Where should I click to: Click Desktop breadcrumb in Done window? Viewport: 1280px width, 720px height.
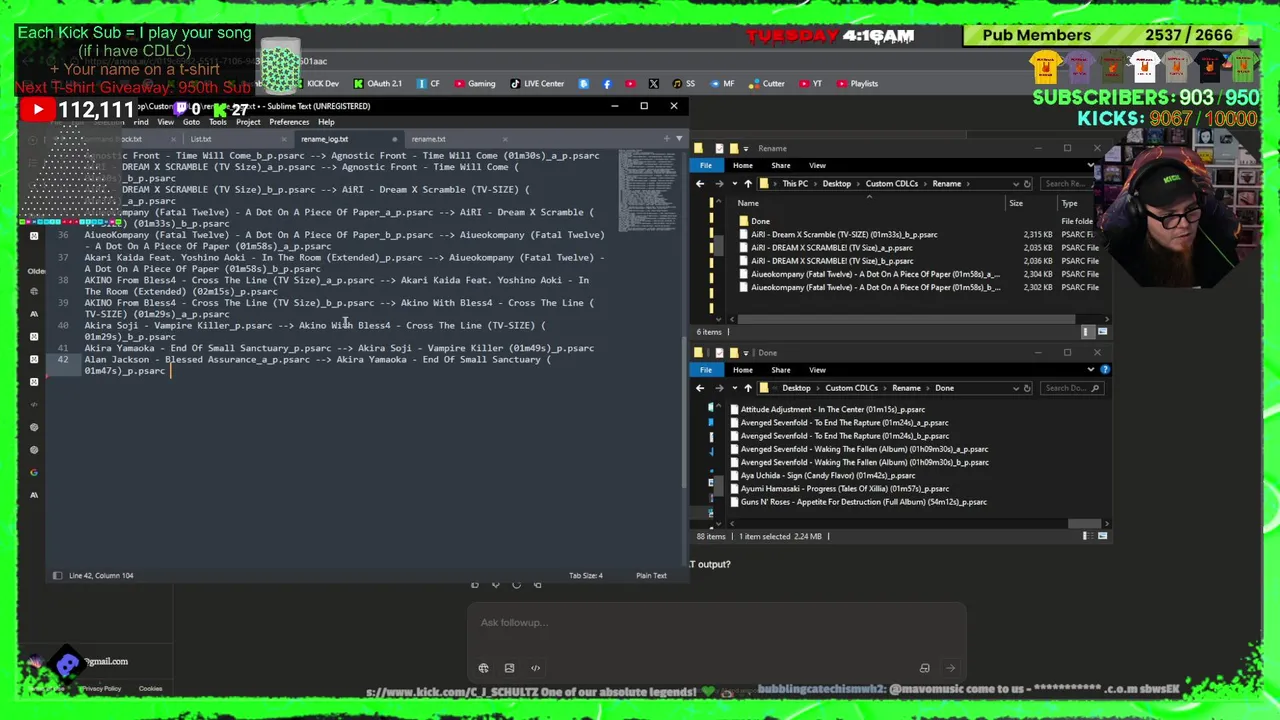click(796, 388)
